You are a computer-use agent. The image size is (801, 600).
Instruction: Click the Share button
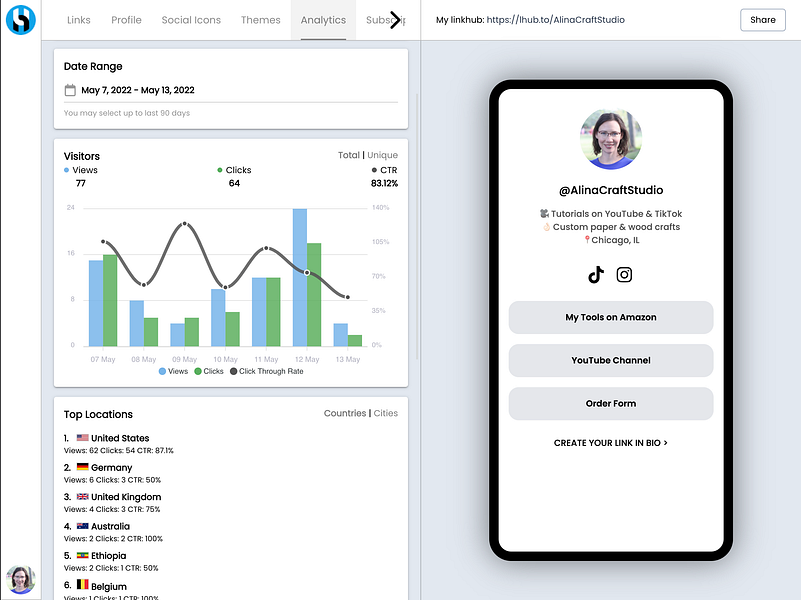[763, 20]
